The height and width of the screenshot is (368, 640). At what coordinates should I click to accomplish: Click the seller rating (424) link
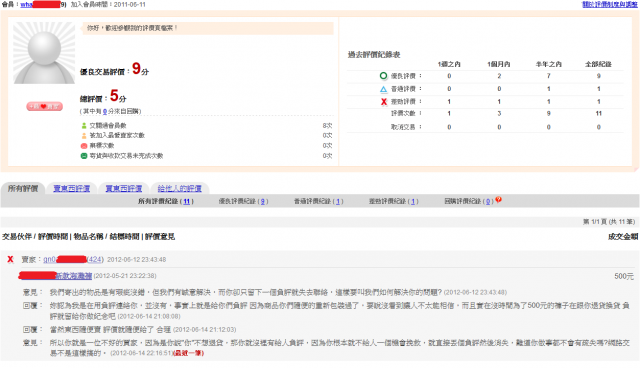95,259
